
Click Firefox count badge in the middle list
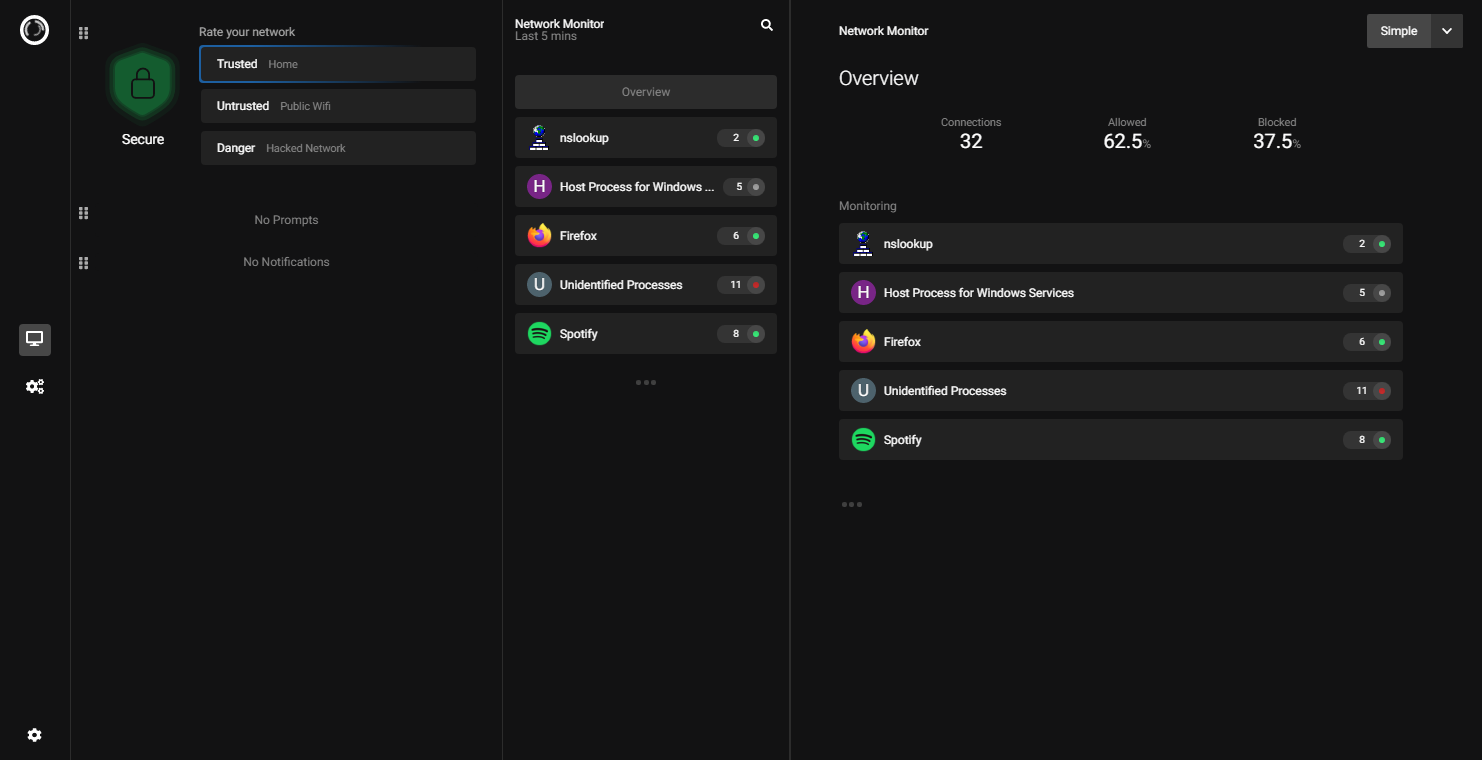(741, 236)
